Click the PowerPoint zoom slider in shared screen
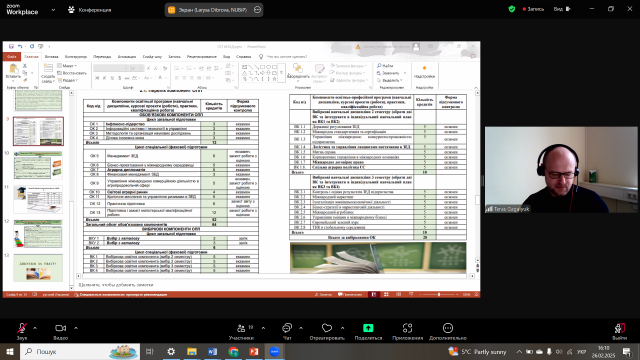640x360 pixels. (x=439, y=294)
